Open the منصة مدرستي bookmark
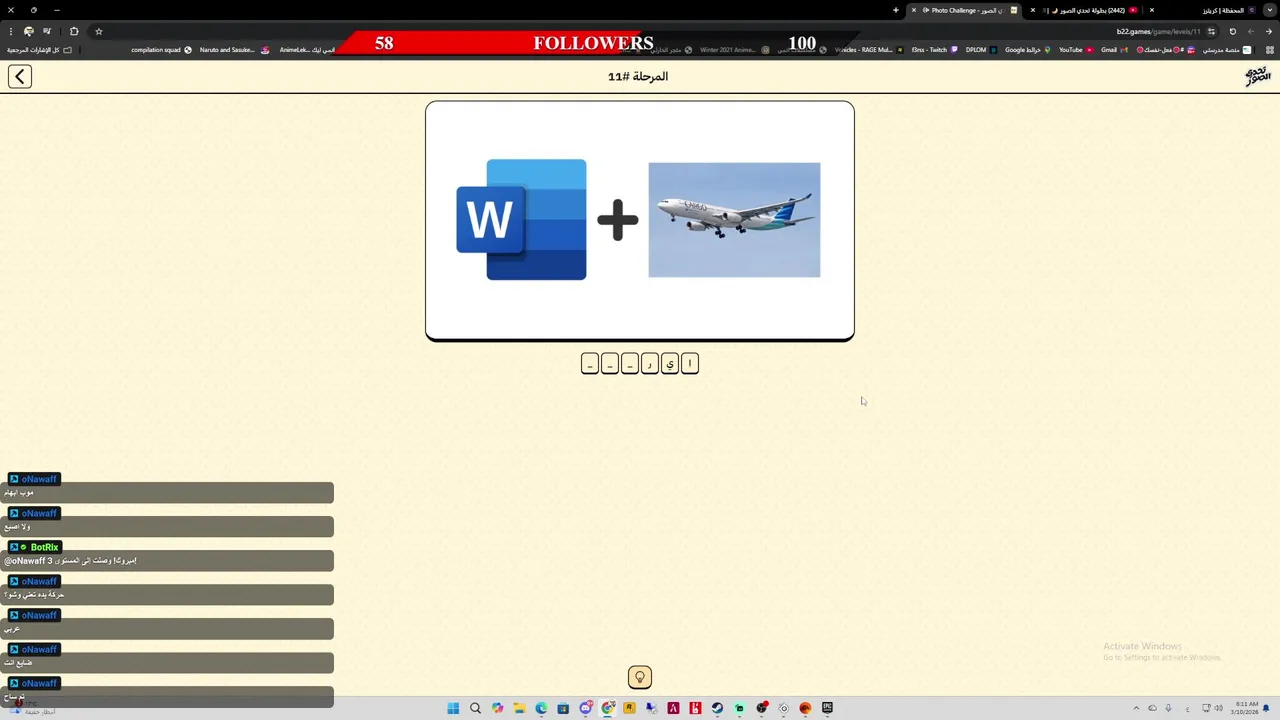 click(1227, 50)
